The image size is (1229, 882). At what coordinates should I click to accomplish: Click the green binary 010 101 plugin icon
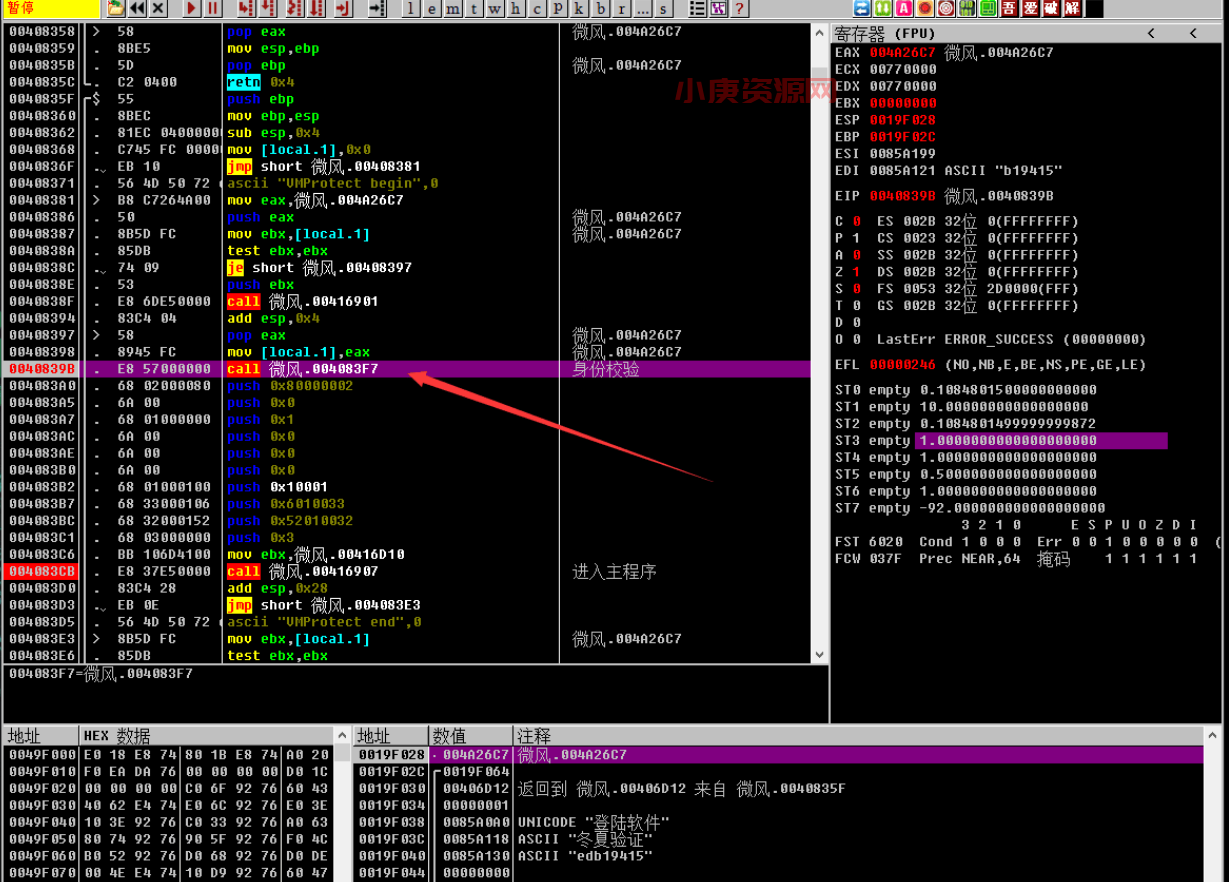click(x=967, y=9)
